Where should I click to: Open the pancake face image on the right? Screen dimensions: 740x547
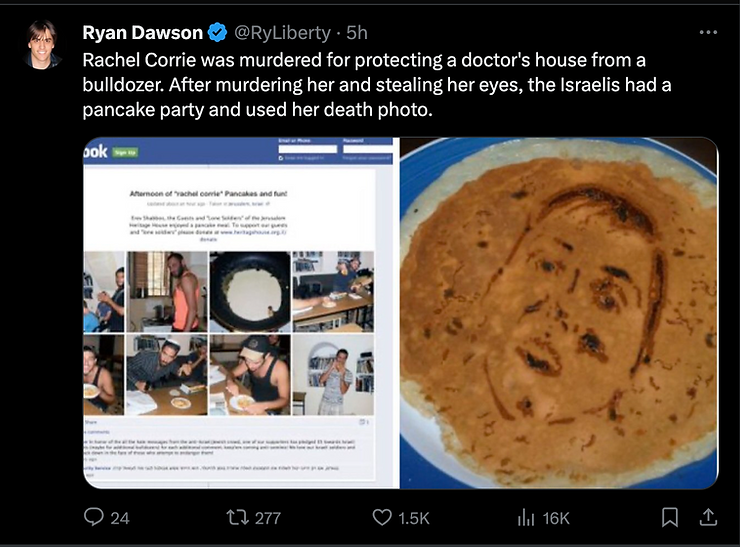point(558,312)
